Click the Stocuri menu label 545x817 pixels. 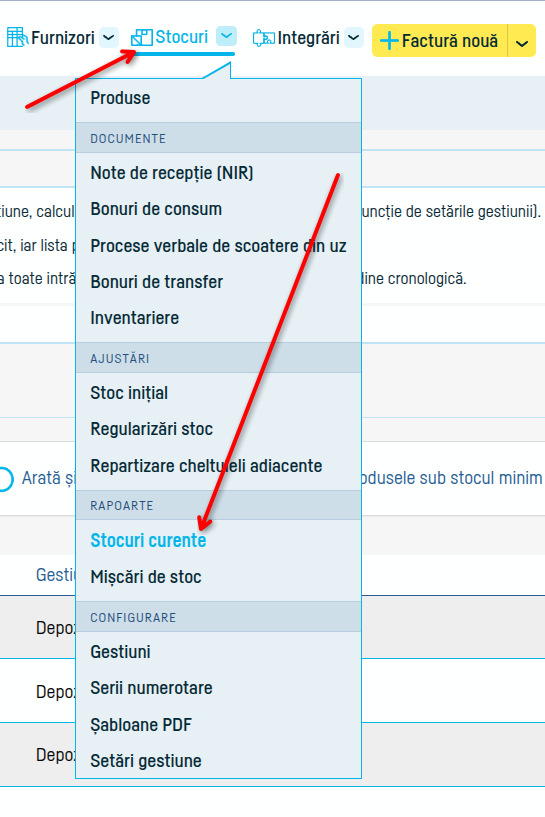(x=181, y=37)
